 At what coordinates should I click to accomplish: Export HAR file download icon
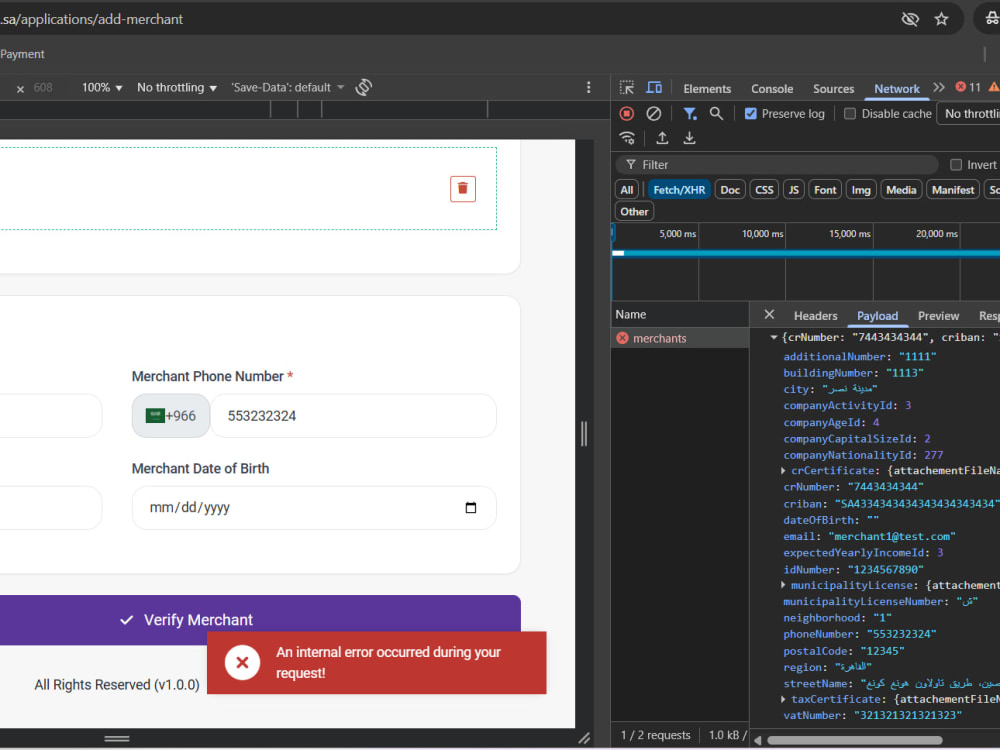click(x=689, y=138)
